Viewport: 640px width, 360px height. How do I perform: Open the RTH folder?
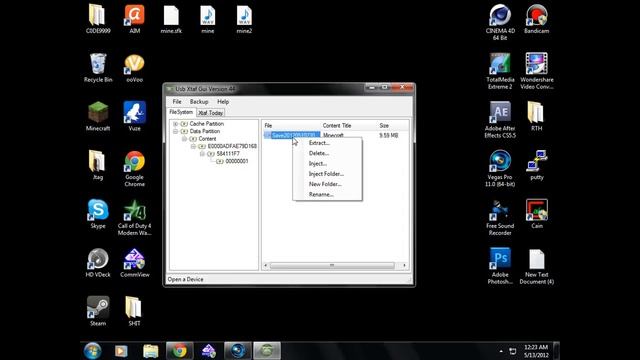tap(536, 116)
